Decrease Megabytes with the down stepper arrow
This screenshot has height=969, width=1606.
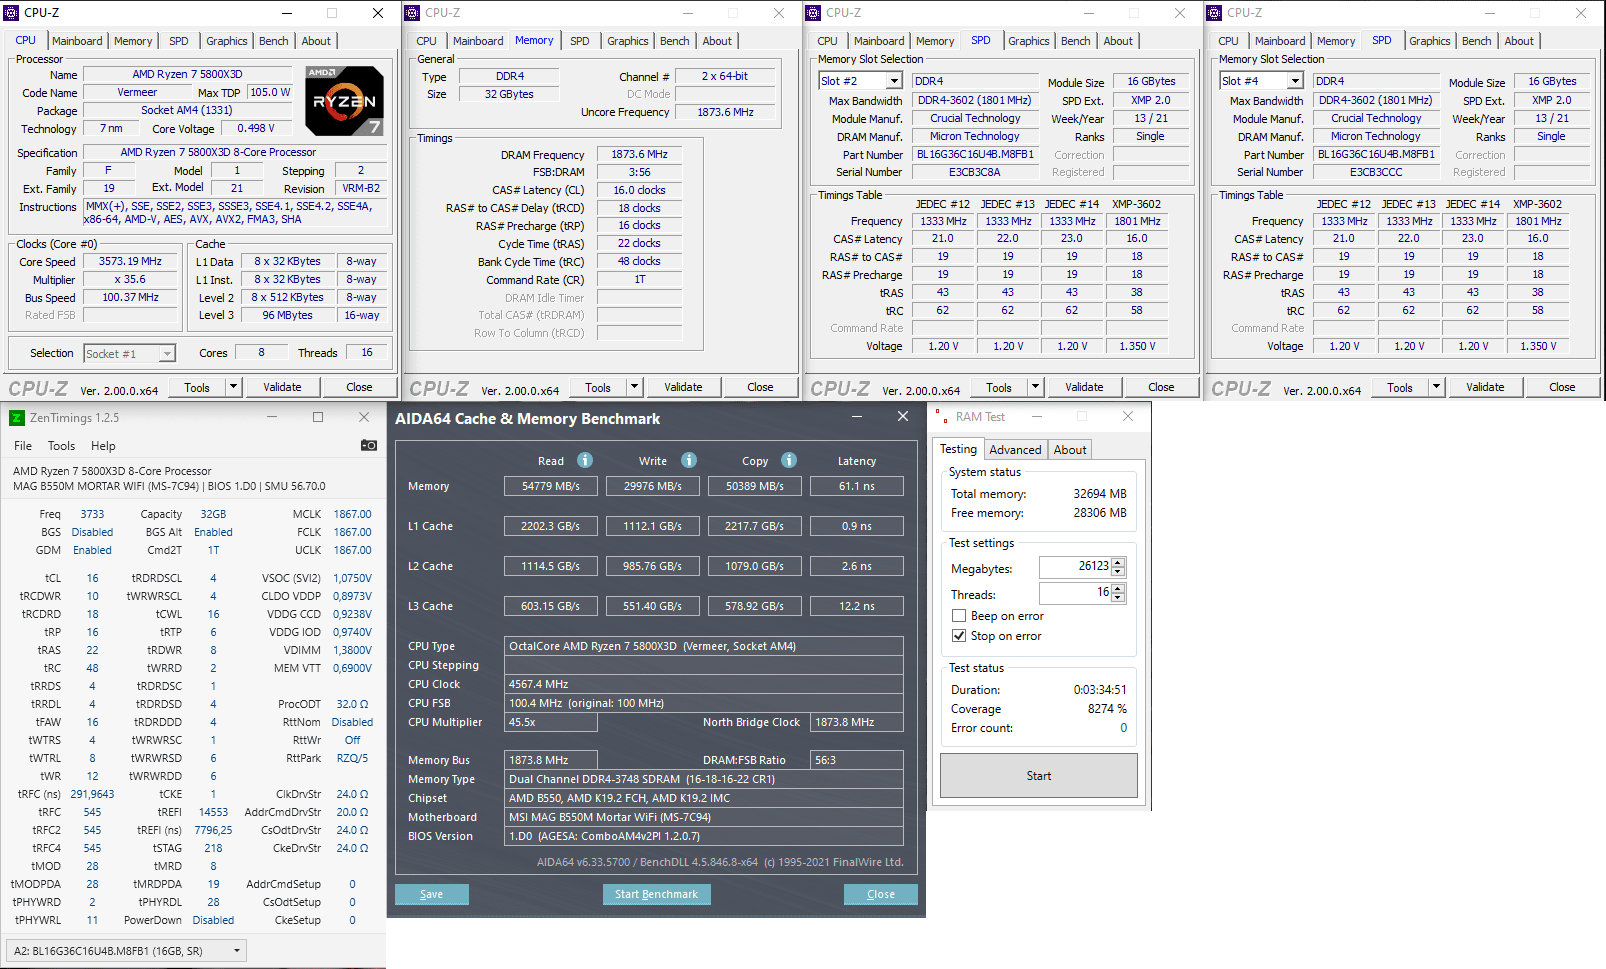pyautogui.click(x=1118, y=572)
